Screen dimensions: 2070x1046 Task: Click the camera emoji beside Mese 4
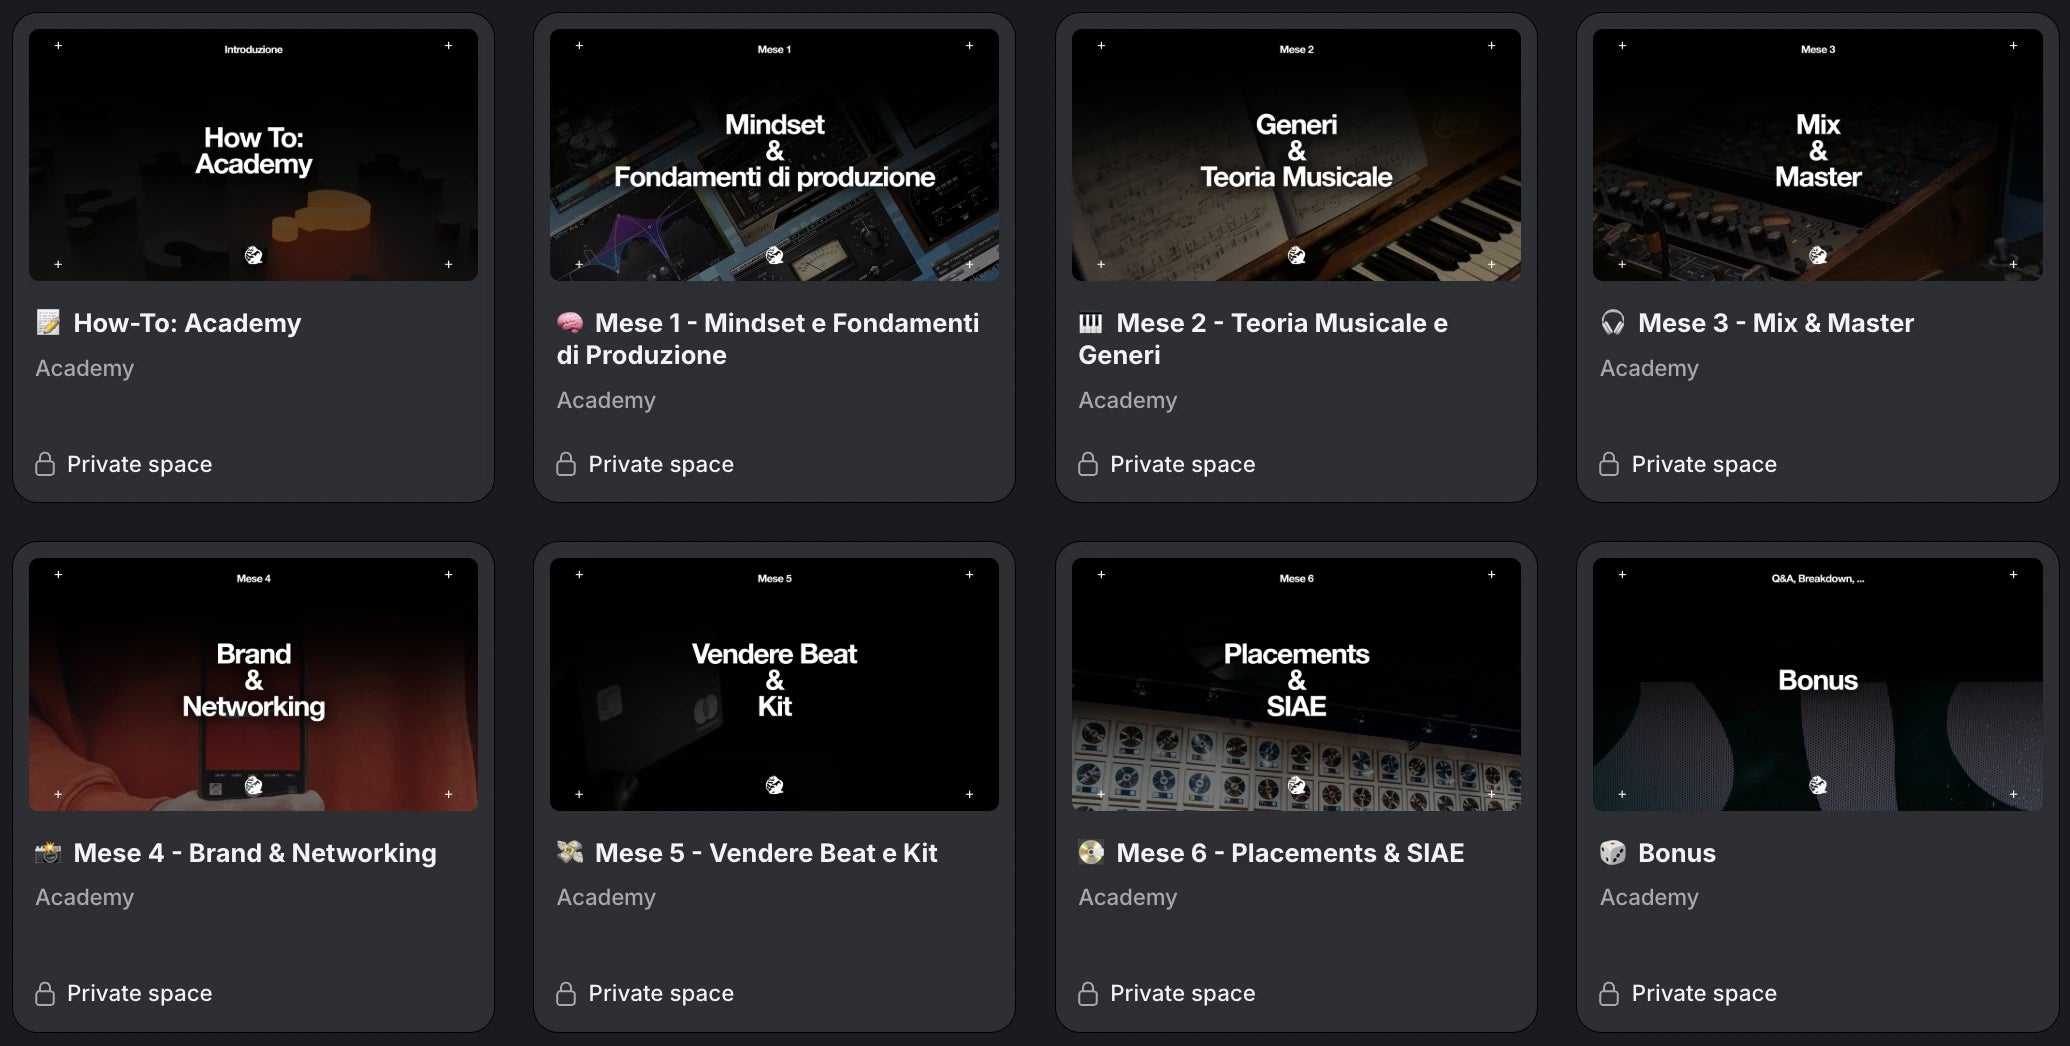pos(48,853)
